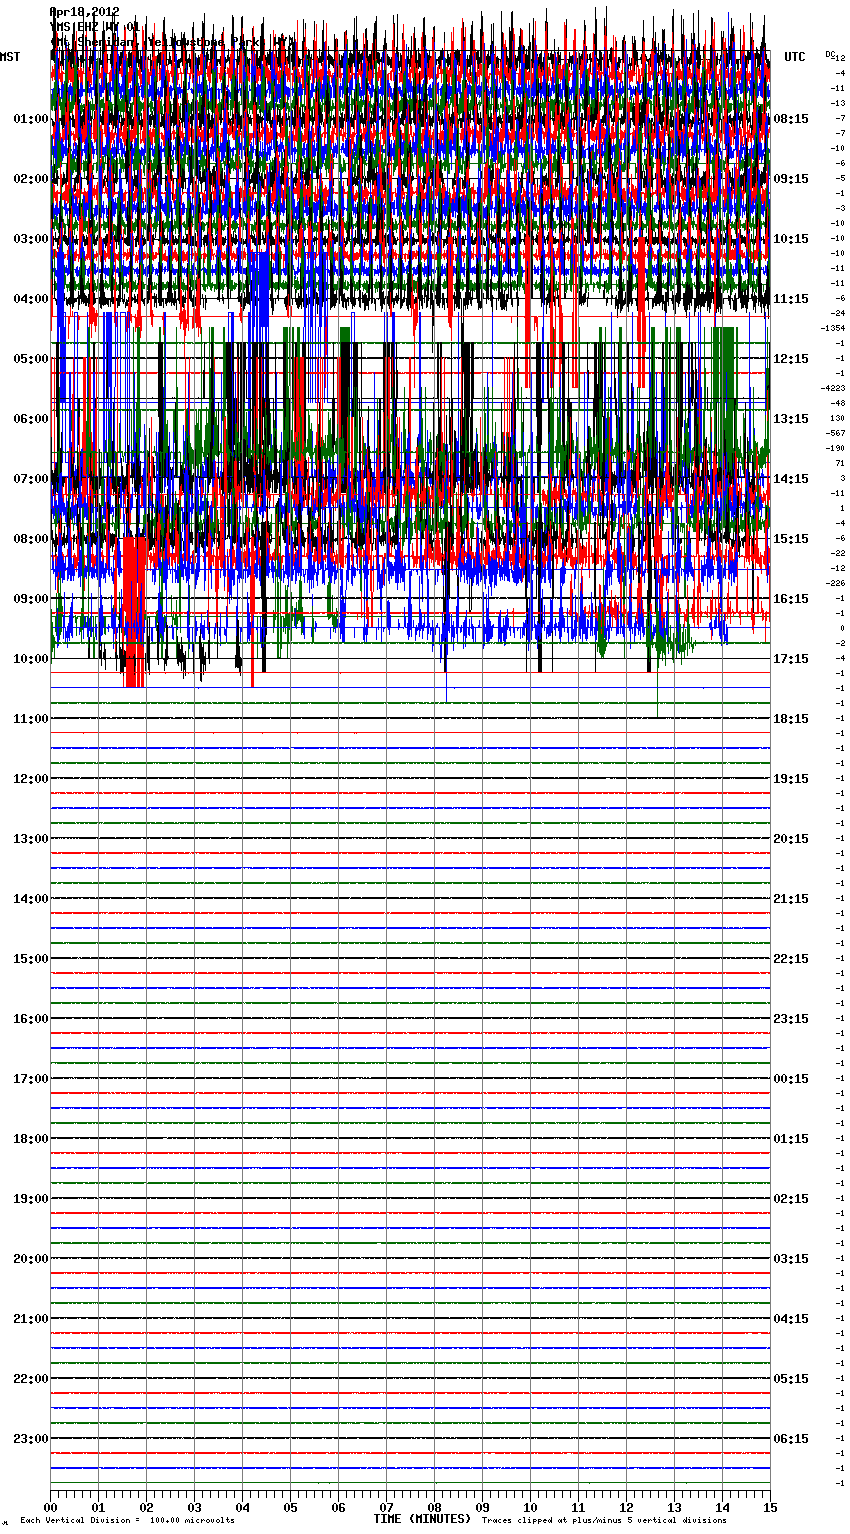Screen dimensions: 850x1534
Task: Pick the '17:15' UTC time label
Action: (x=791, y=659)
